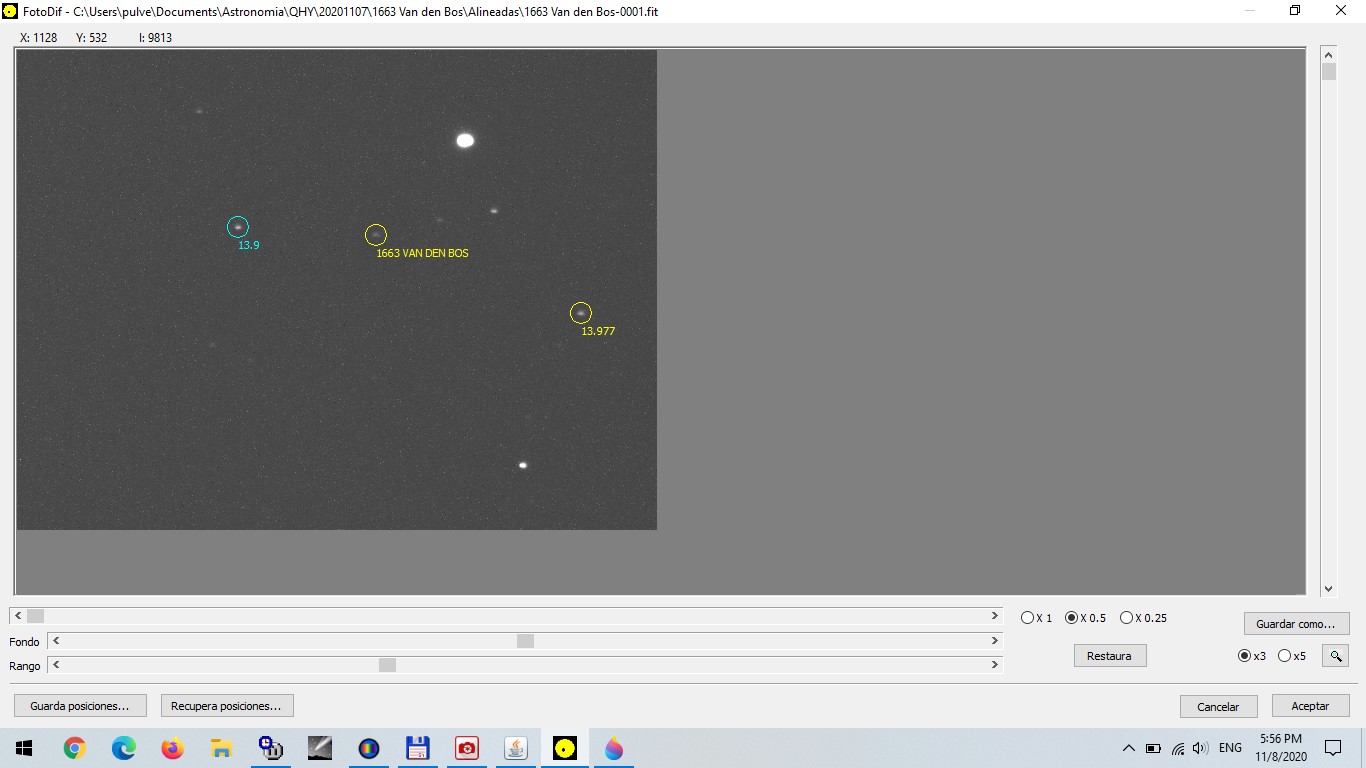Select the x5 magnifier radio button
Viewport: 1366px width, 768px height.
(1292, 656)
